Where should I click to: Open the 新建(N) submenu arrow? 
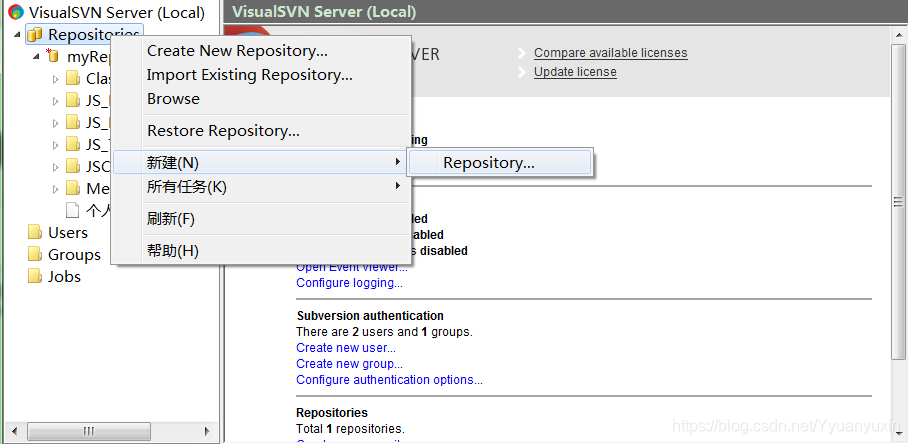click(x=398, y=162)
